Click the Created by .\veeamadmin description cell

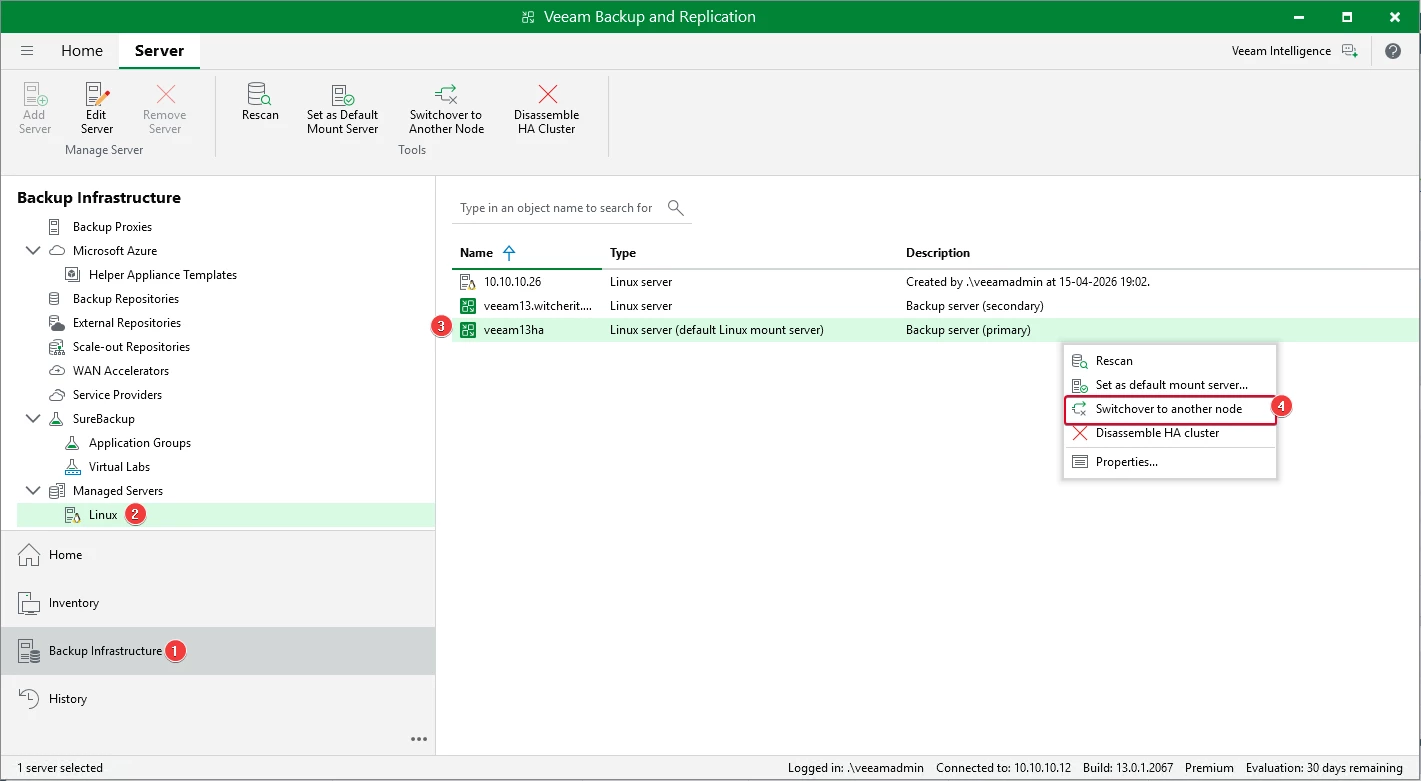tap(1028, 282)
